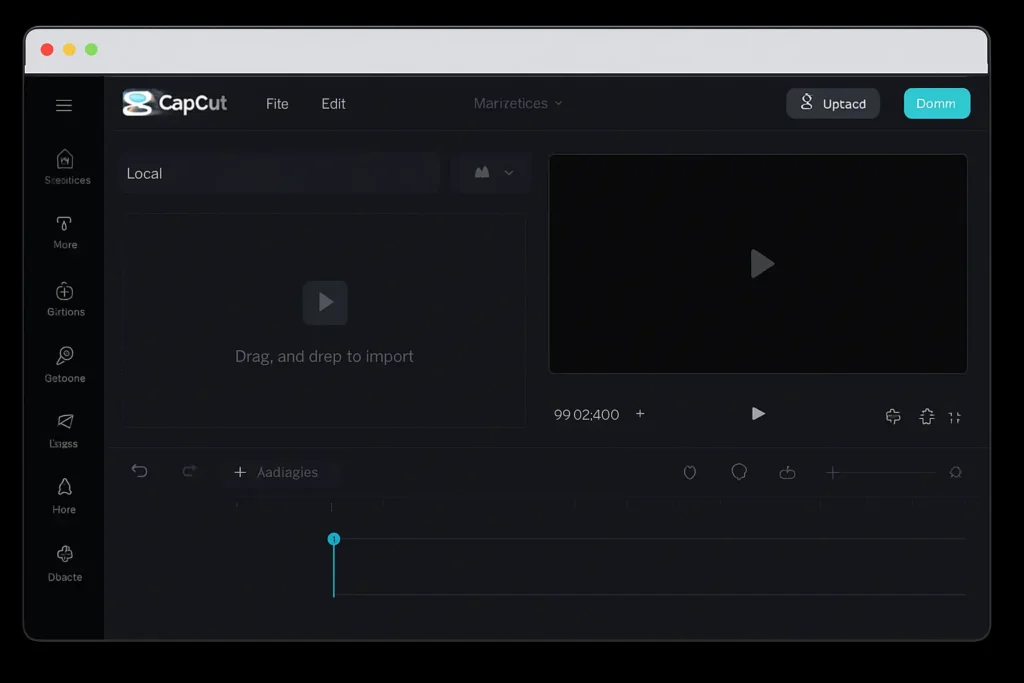1024x683 pixels.
Task: Click the teal Domm button
Action: click(936, 104)
